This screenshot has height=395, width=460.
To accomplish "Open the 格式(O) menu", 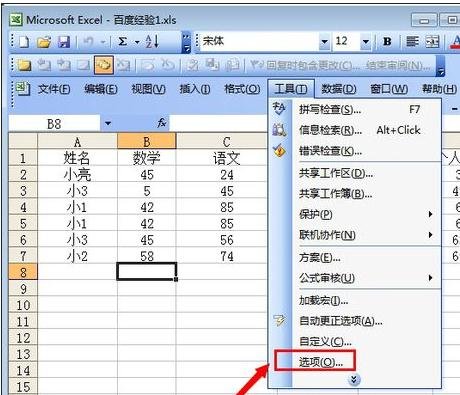I will (x=242, y=89).
